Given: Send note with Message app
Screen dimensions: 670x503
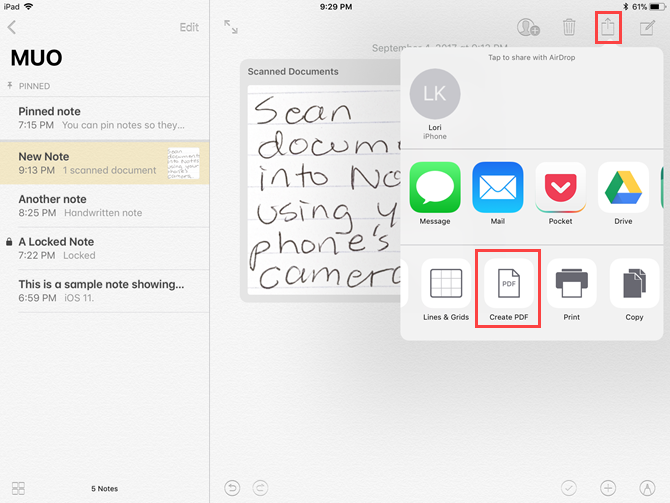Looking at the screenshot, I should tap(435, 193).
